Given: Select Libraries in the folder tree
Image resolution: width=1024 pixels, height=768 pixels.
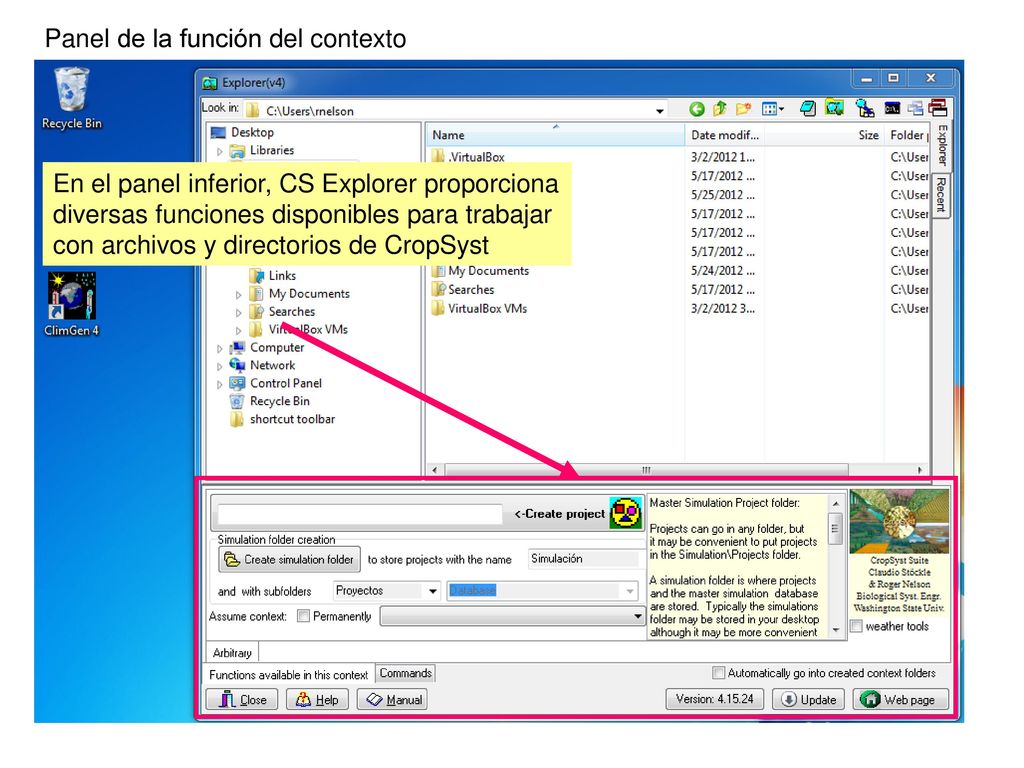Looking at the screenshot, I should point(263,150).
